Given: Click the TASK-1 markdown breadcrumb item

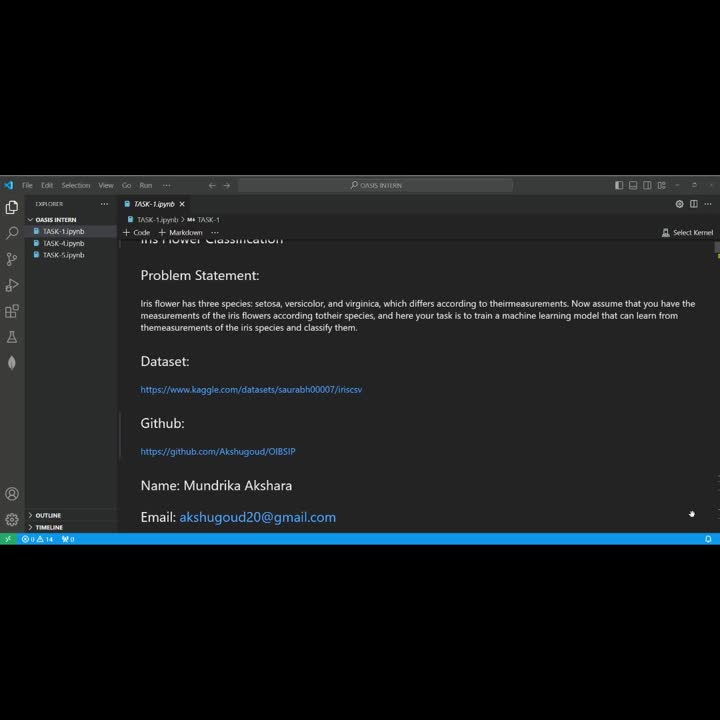Looking at the screenshot, I should point(203,219).
